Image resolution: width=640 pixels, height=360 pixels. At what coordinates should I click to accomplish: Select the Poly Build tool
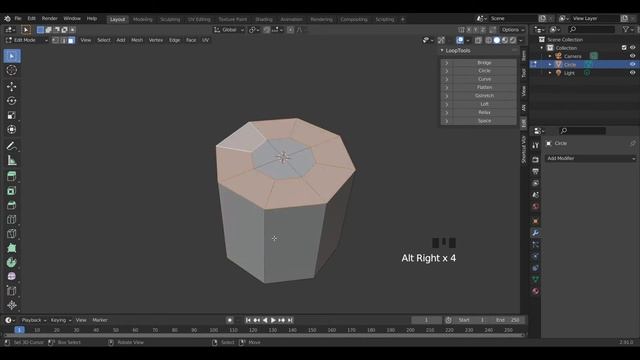tap(12, 248)
